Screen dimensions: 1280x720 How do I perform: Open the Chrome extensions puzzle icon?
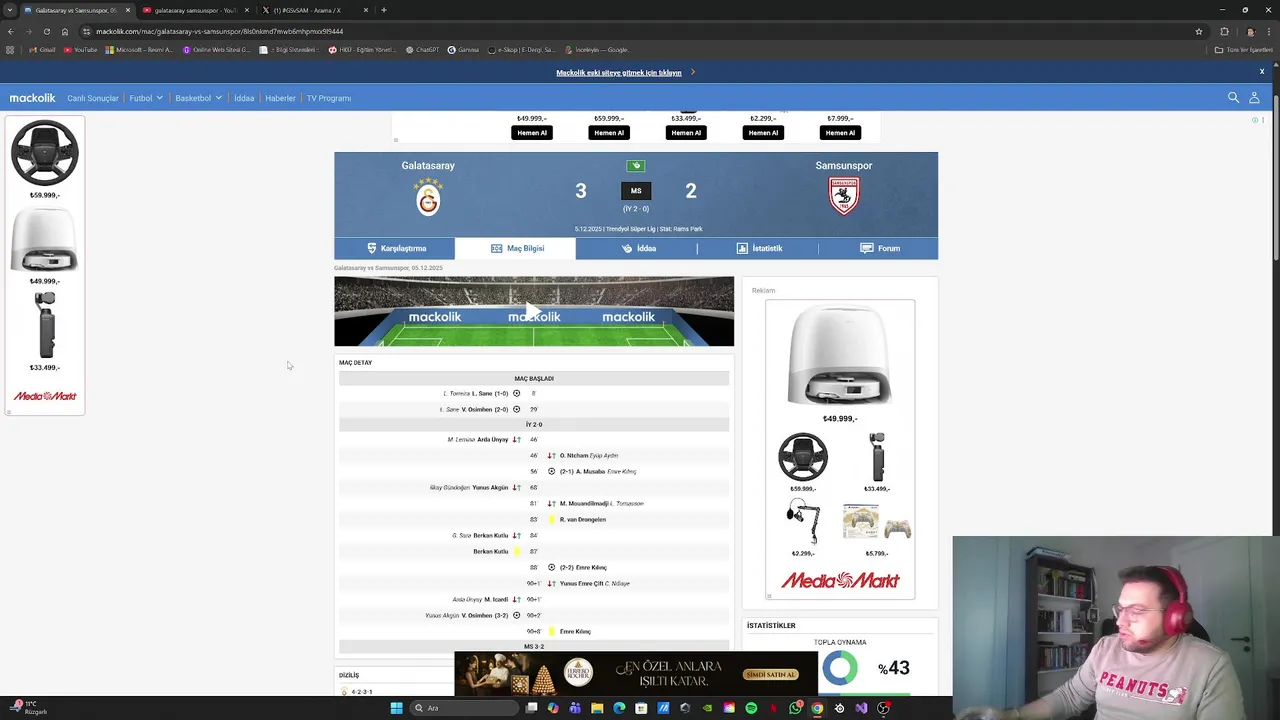[x=1224, y=31]
